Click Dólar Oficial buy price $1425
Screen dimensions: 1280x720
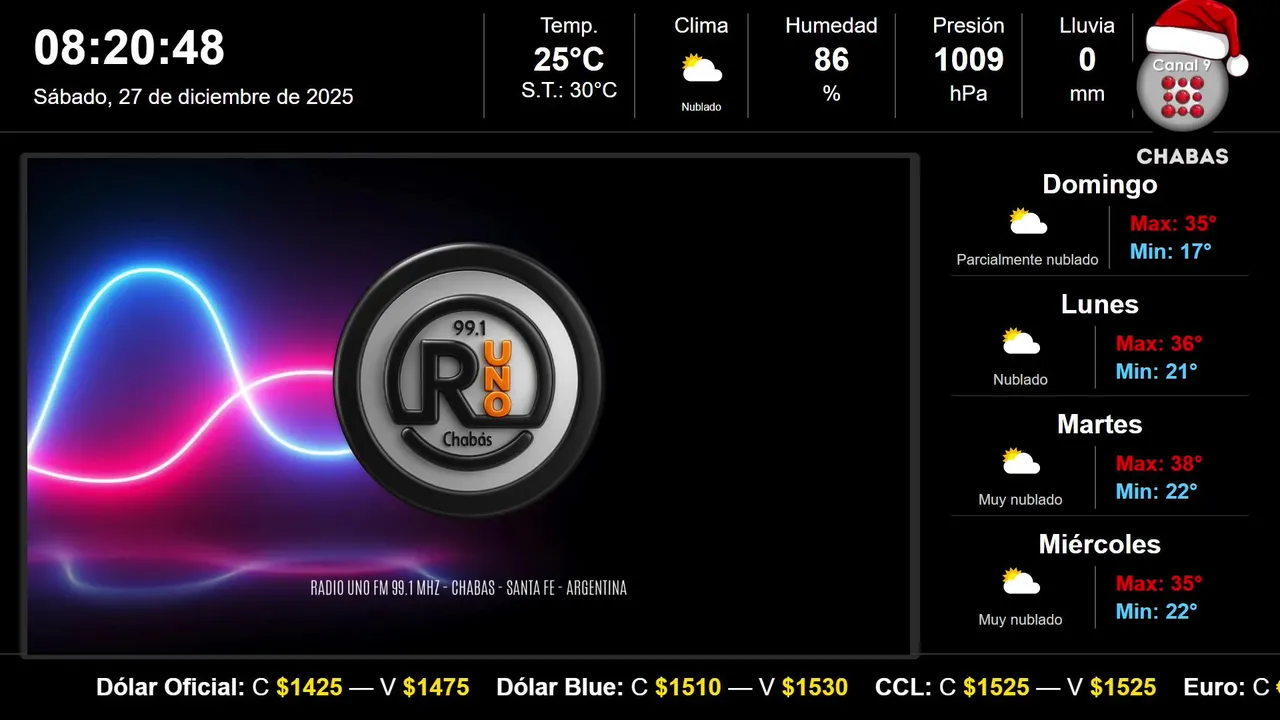(x=309, y=687)
